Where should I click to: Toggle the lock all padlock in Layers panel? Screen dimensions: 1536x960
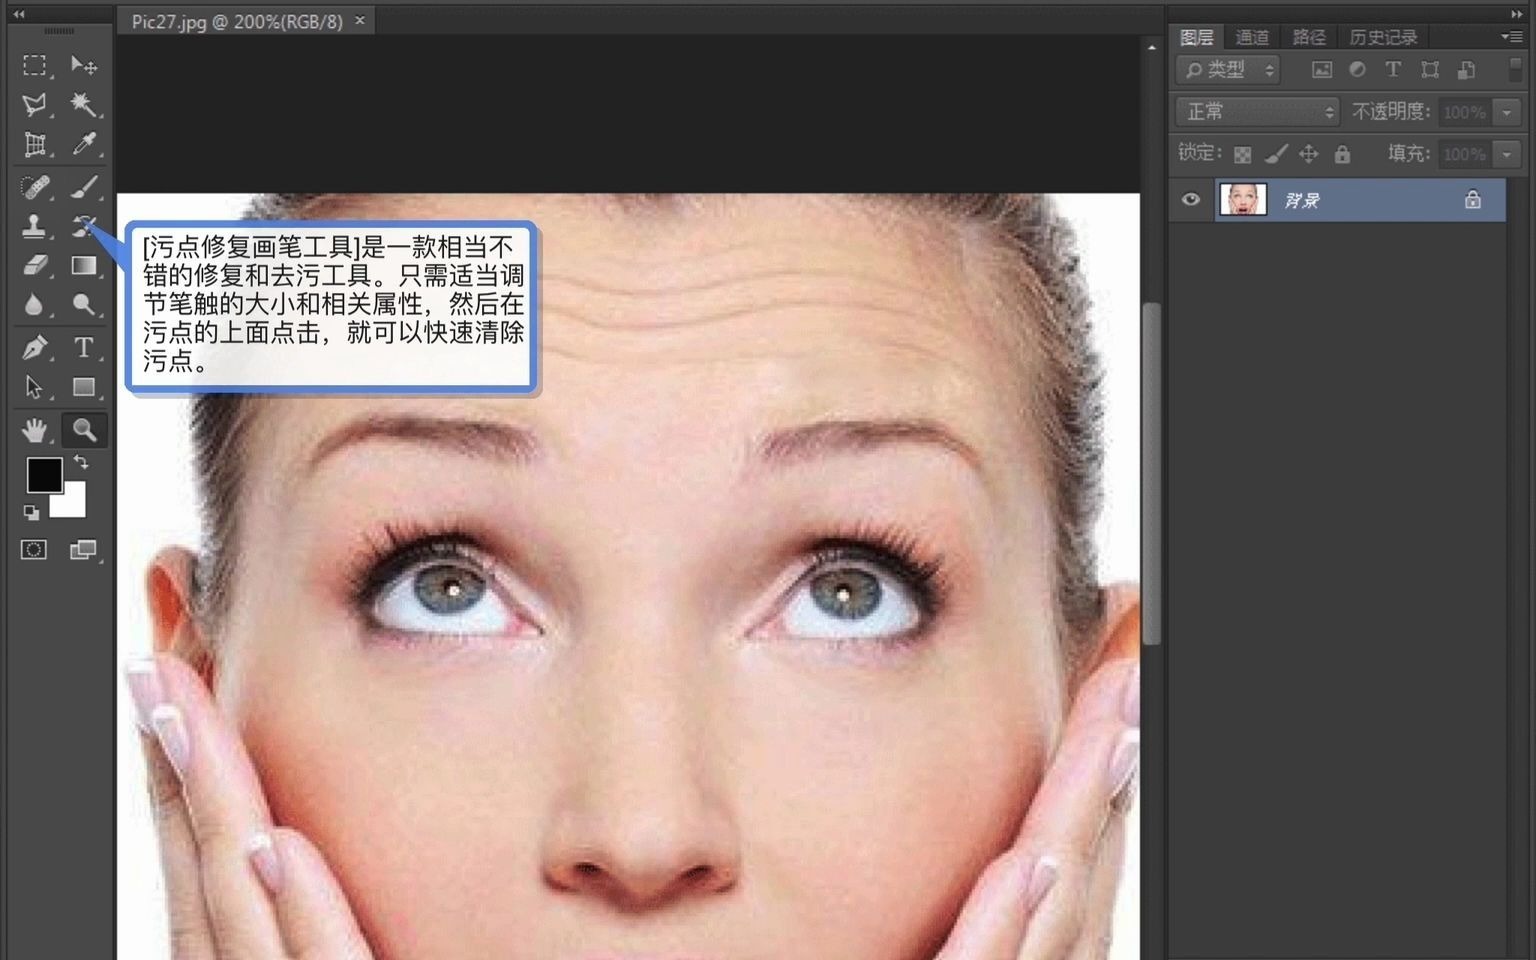1343,154
